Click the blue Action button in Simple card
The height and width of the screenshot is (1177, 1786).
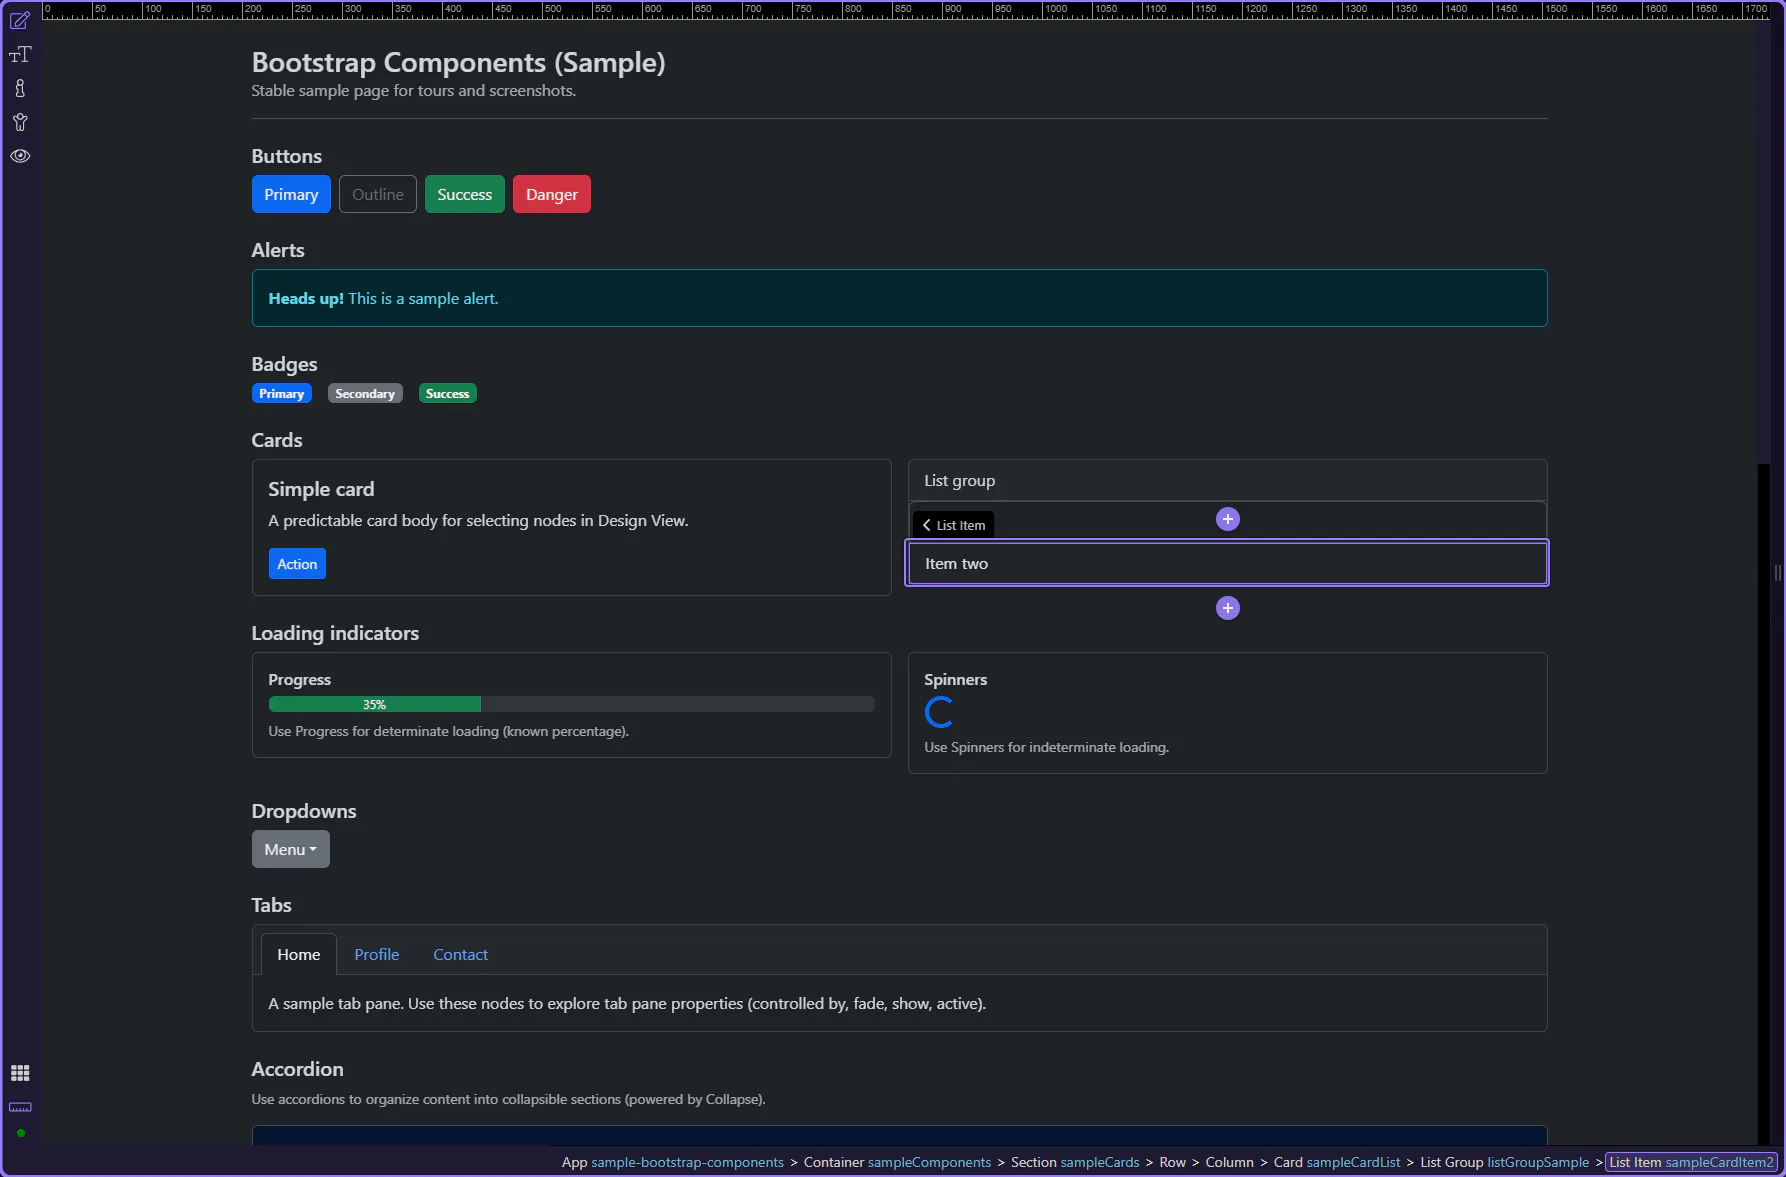click(297, 564)
